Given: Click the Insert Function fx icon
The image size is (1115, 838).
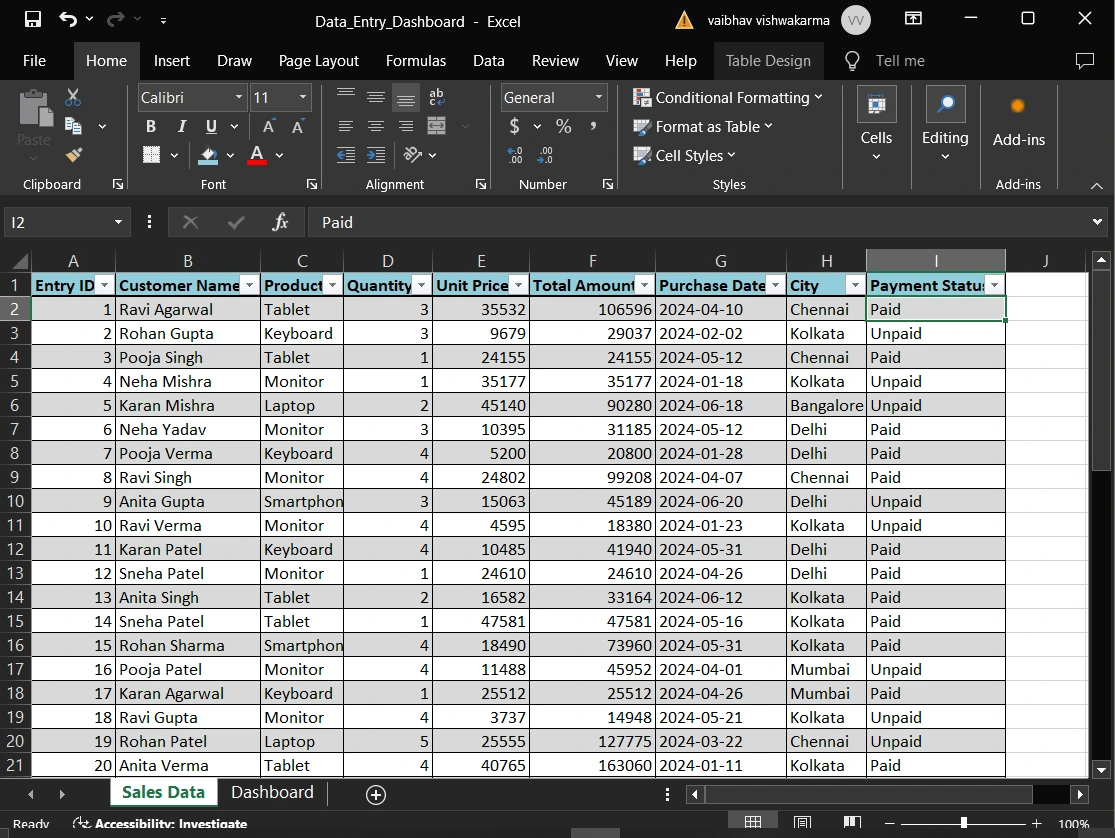Looking at the screenshot, I should coord(281,222).
